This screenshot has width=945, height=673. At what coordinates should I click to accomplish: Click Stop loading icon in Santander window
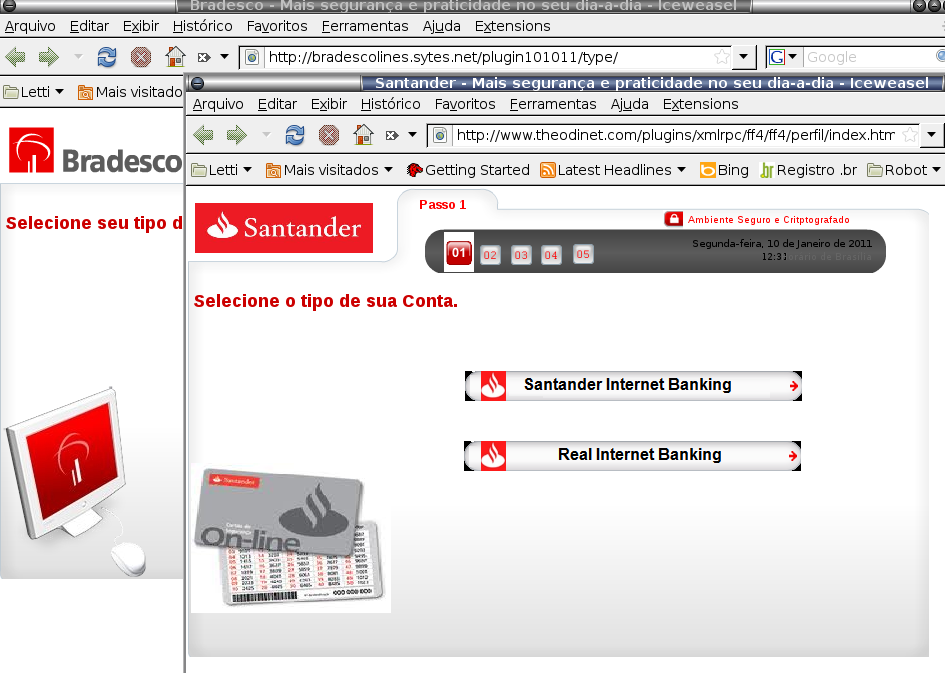click(328, 135)
